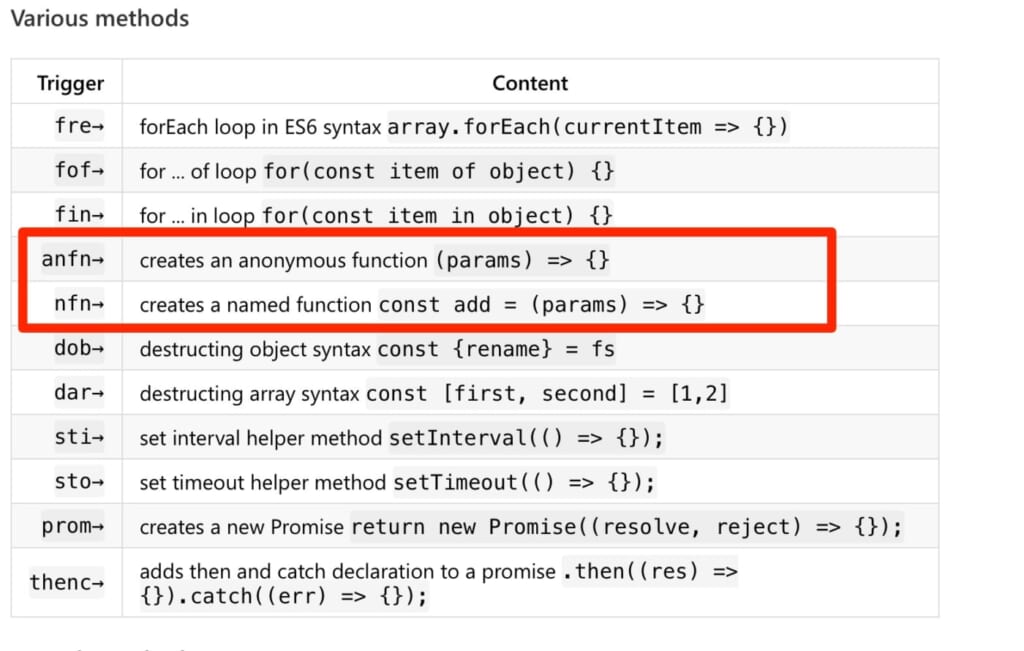The image size is (1024, 651).
Task: Click the prom→ trigger code
Action: pos(72,526)
